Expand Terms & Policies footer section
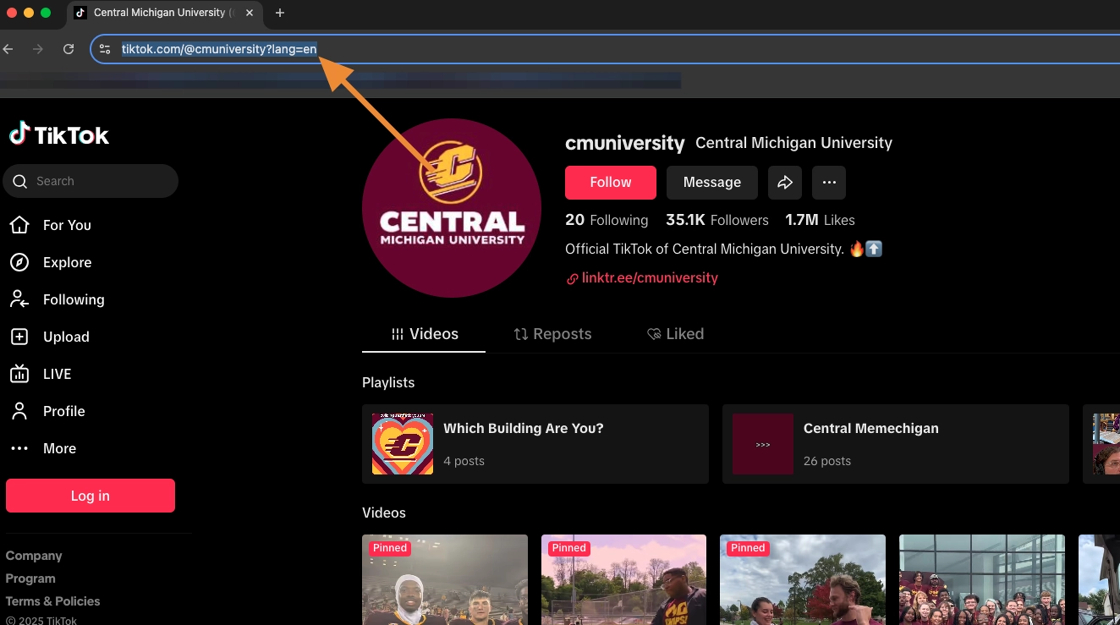This screenshot has height=625, width=1120. tap(53, 601)
